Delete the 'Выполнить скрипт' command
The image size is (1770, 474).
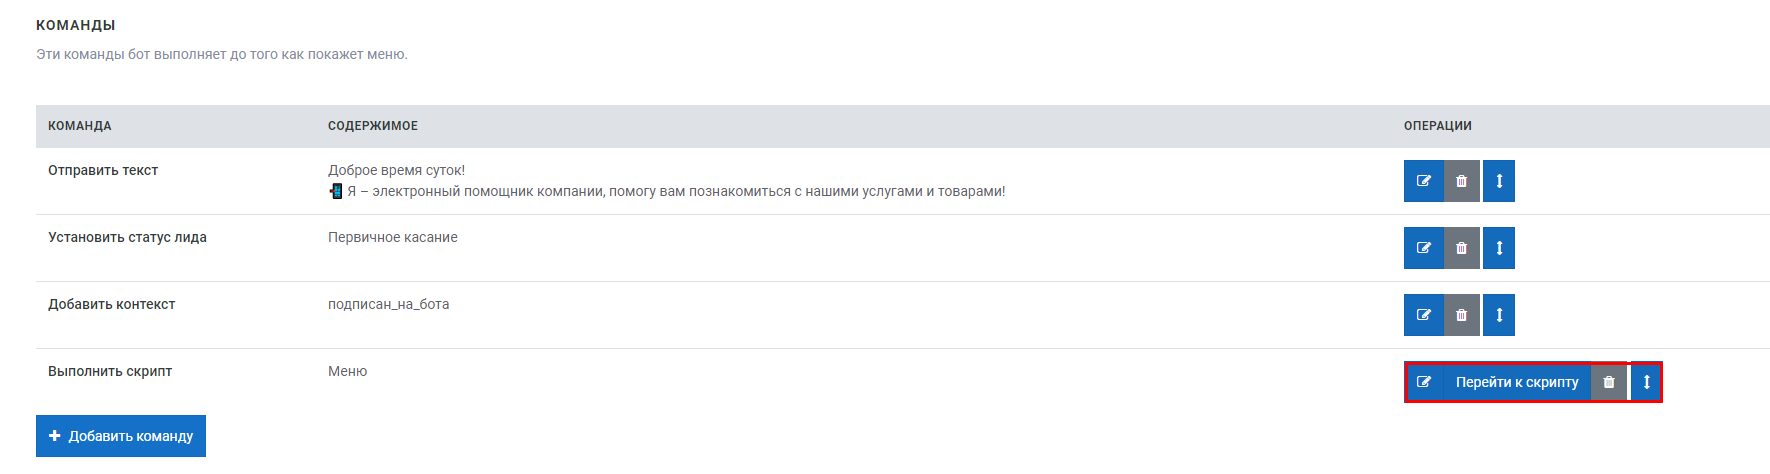[x=1609, y=382]
